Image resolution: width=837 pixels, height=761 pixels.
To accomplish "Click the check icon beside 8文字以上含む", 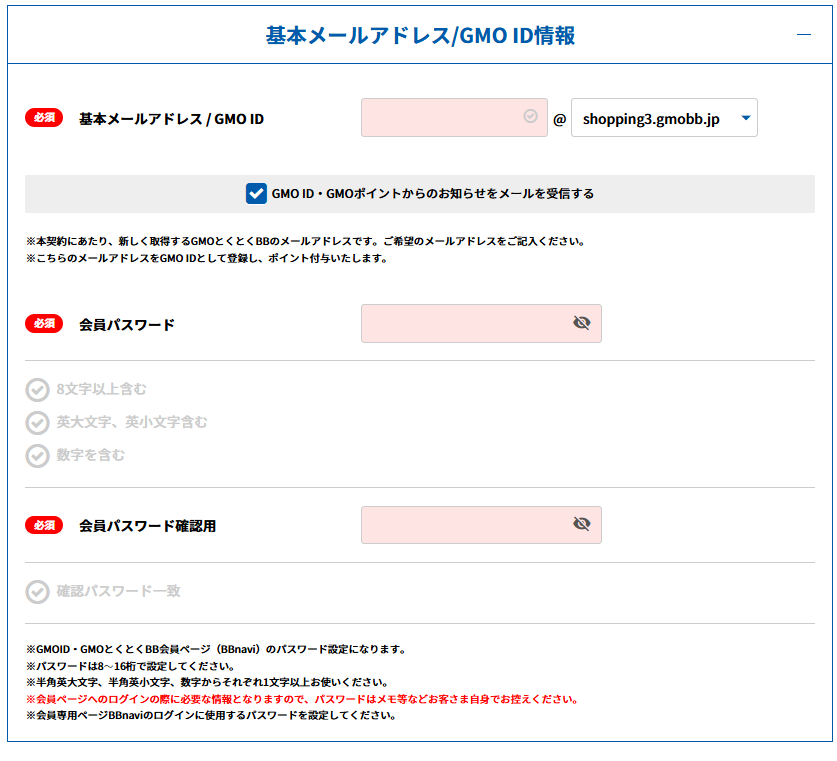I will tap(37, 390).
